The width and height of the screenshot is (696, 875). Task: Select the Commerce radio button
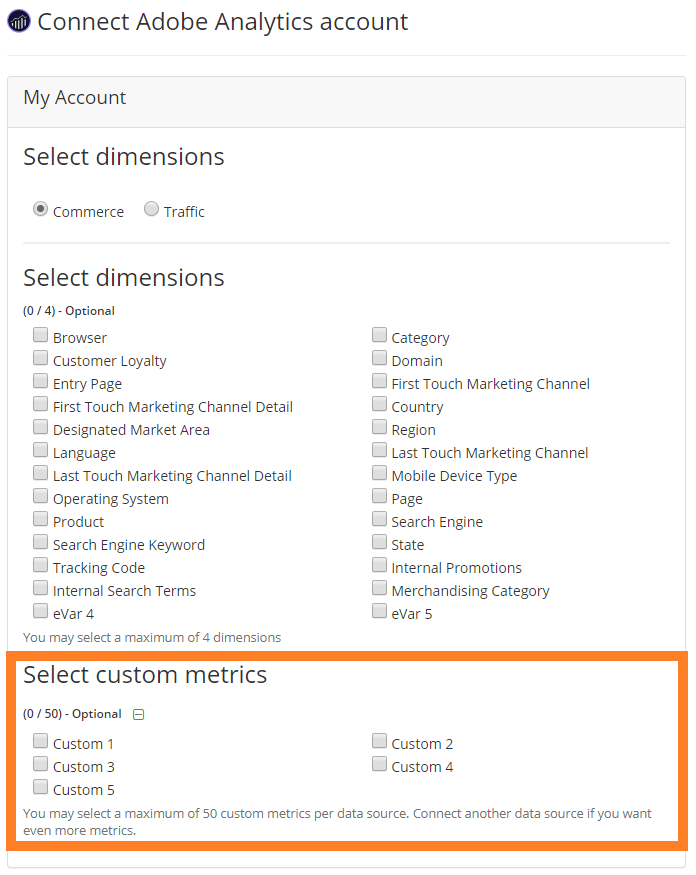[40, 210]
